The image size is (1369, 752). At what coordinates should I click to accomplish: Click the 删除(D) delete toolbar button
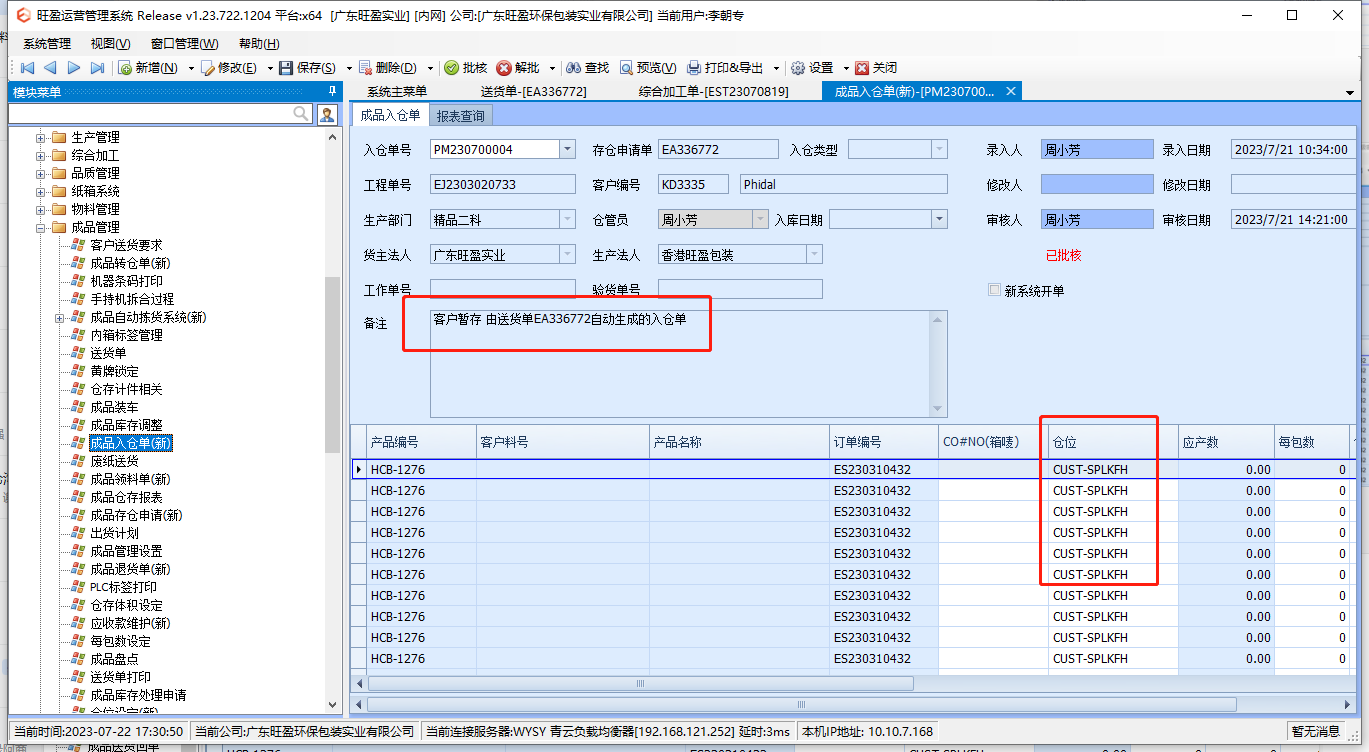[387, 68]
